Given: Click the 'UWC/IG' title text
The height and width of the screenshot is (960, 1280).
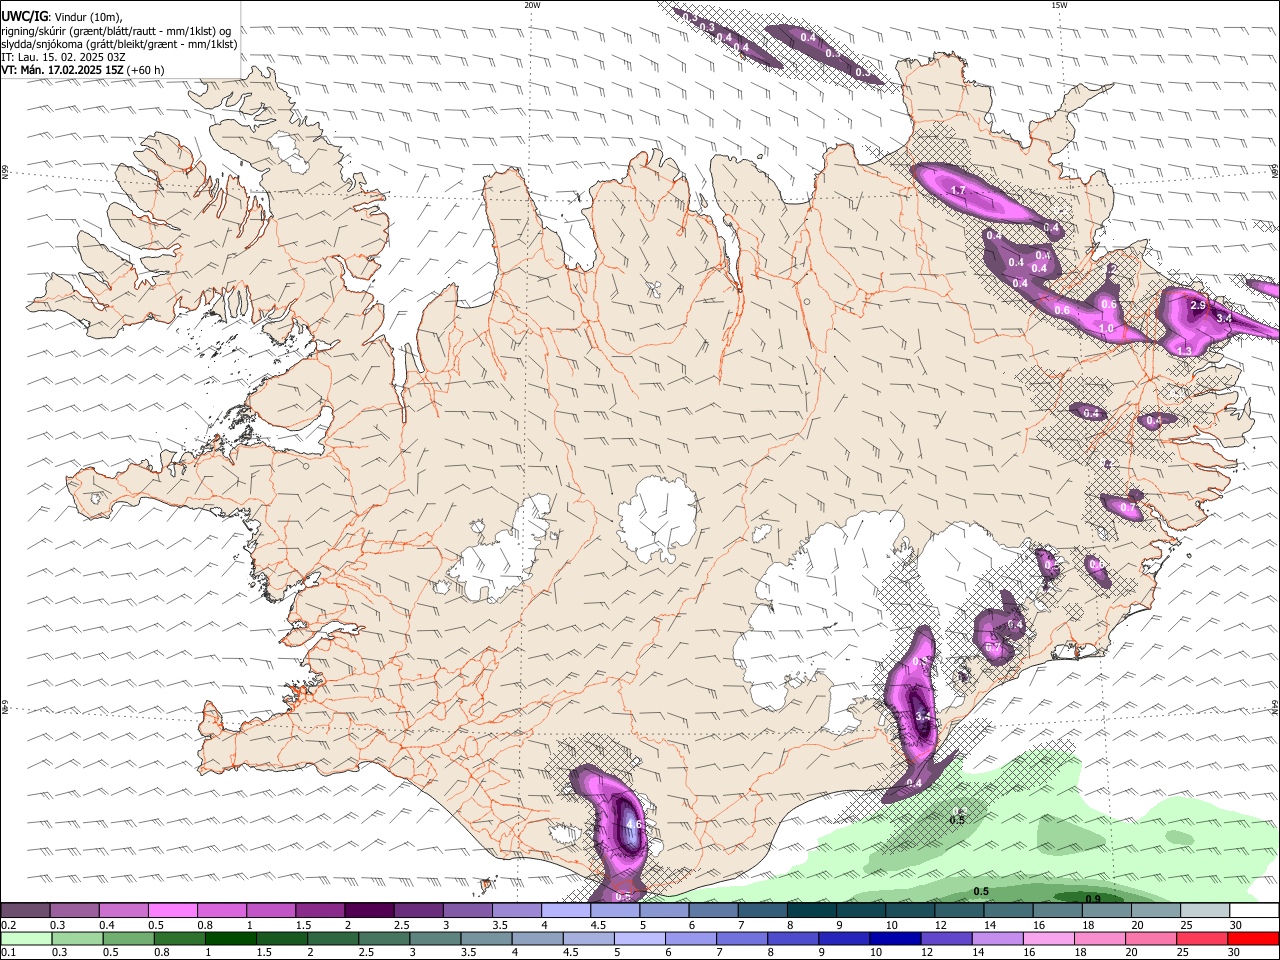Looking at the screenshot, I should point(25,17).
